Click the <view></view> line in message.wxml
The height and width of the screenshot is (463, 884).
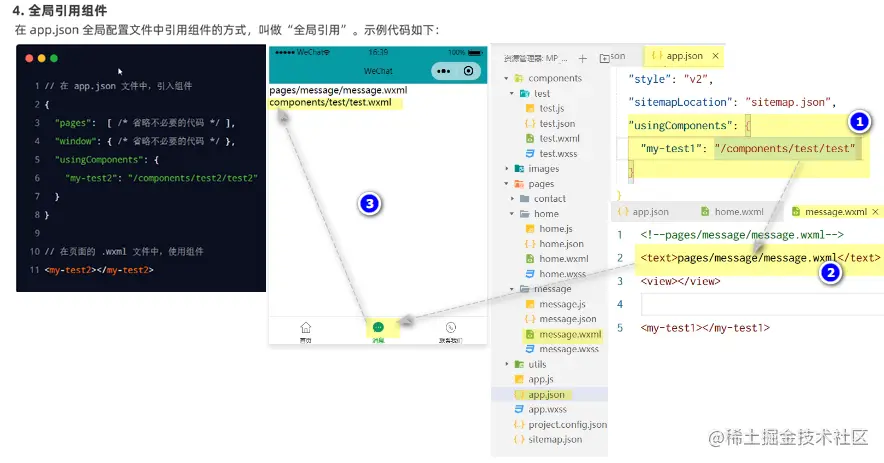pos(680,281)
